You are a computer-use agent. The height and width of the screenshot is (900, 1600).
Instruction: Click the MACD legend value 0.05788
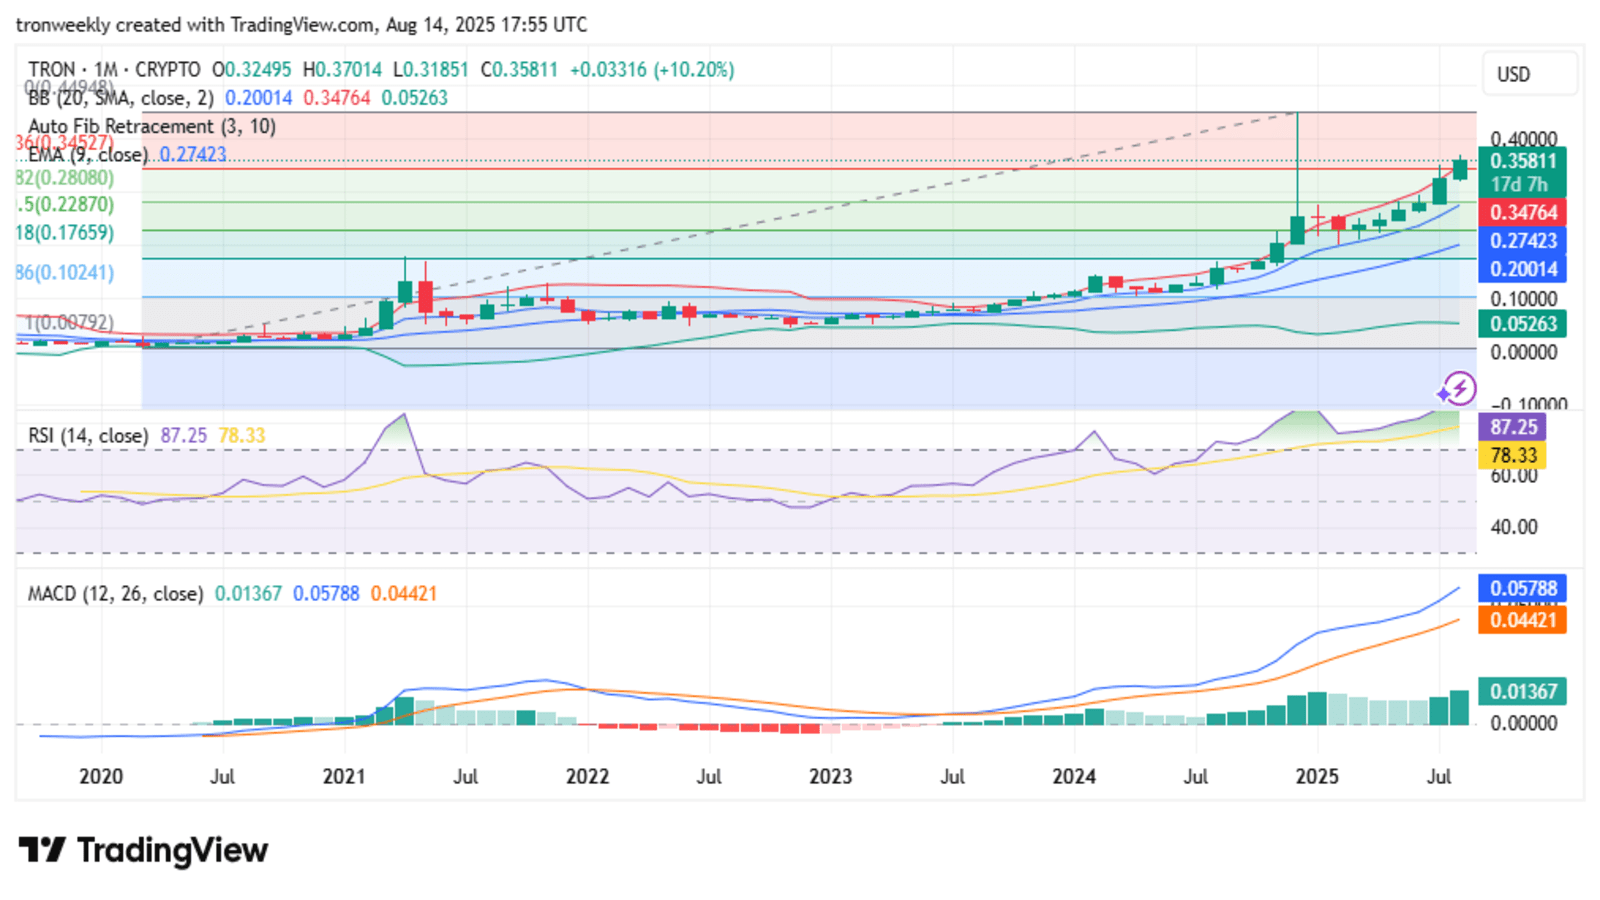[x=326, y=594]
